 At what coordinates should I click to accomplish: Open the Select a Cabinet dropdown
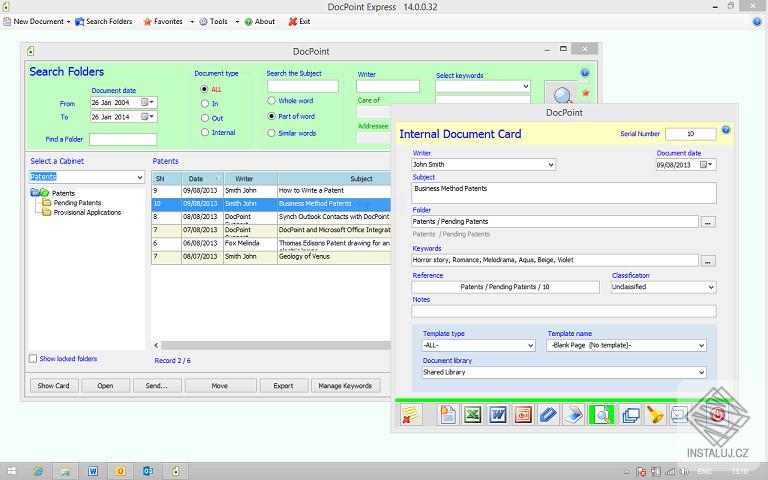(140, 177)
